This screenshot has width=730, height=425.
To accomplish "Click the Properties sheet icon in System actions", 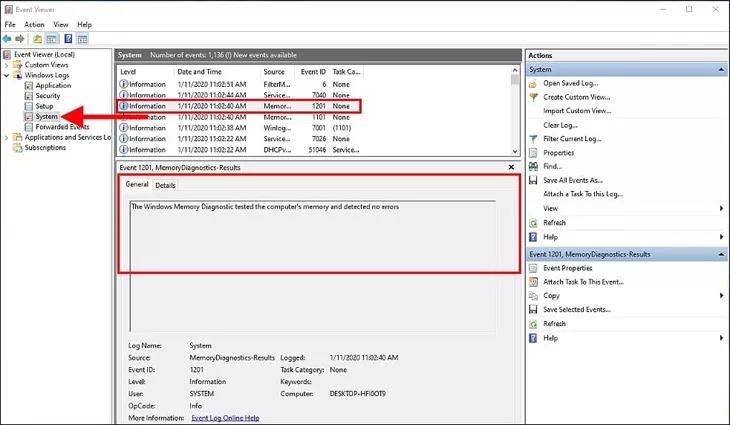I will (x=534, y=153).
